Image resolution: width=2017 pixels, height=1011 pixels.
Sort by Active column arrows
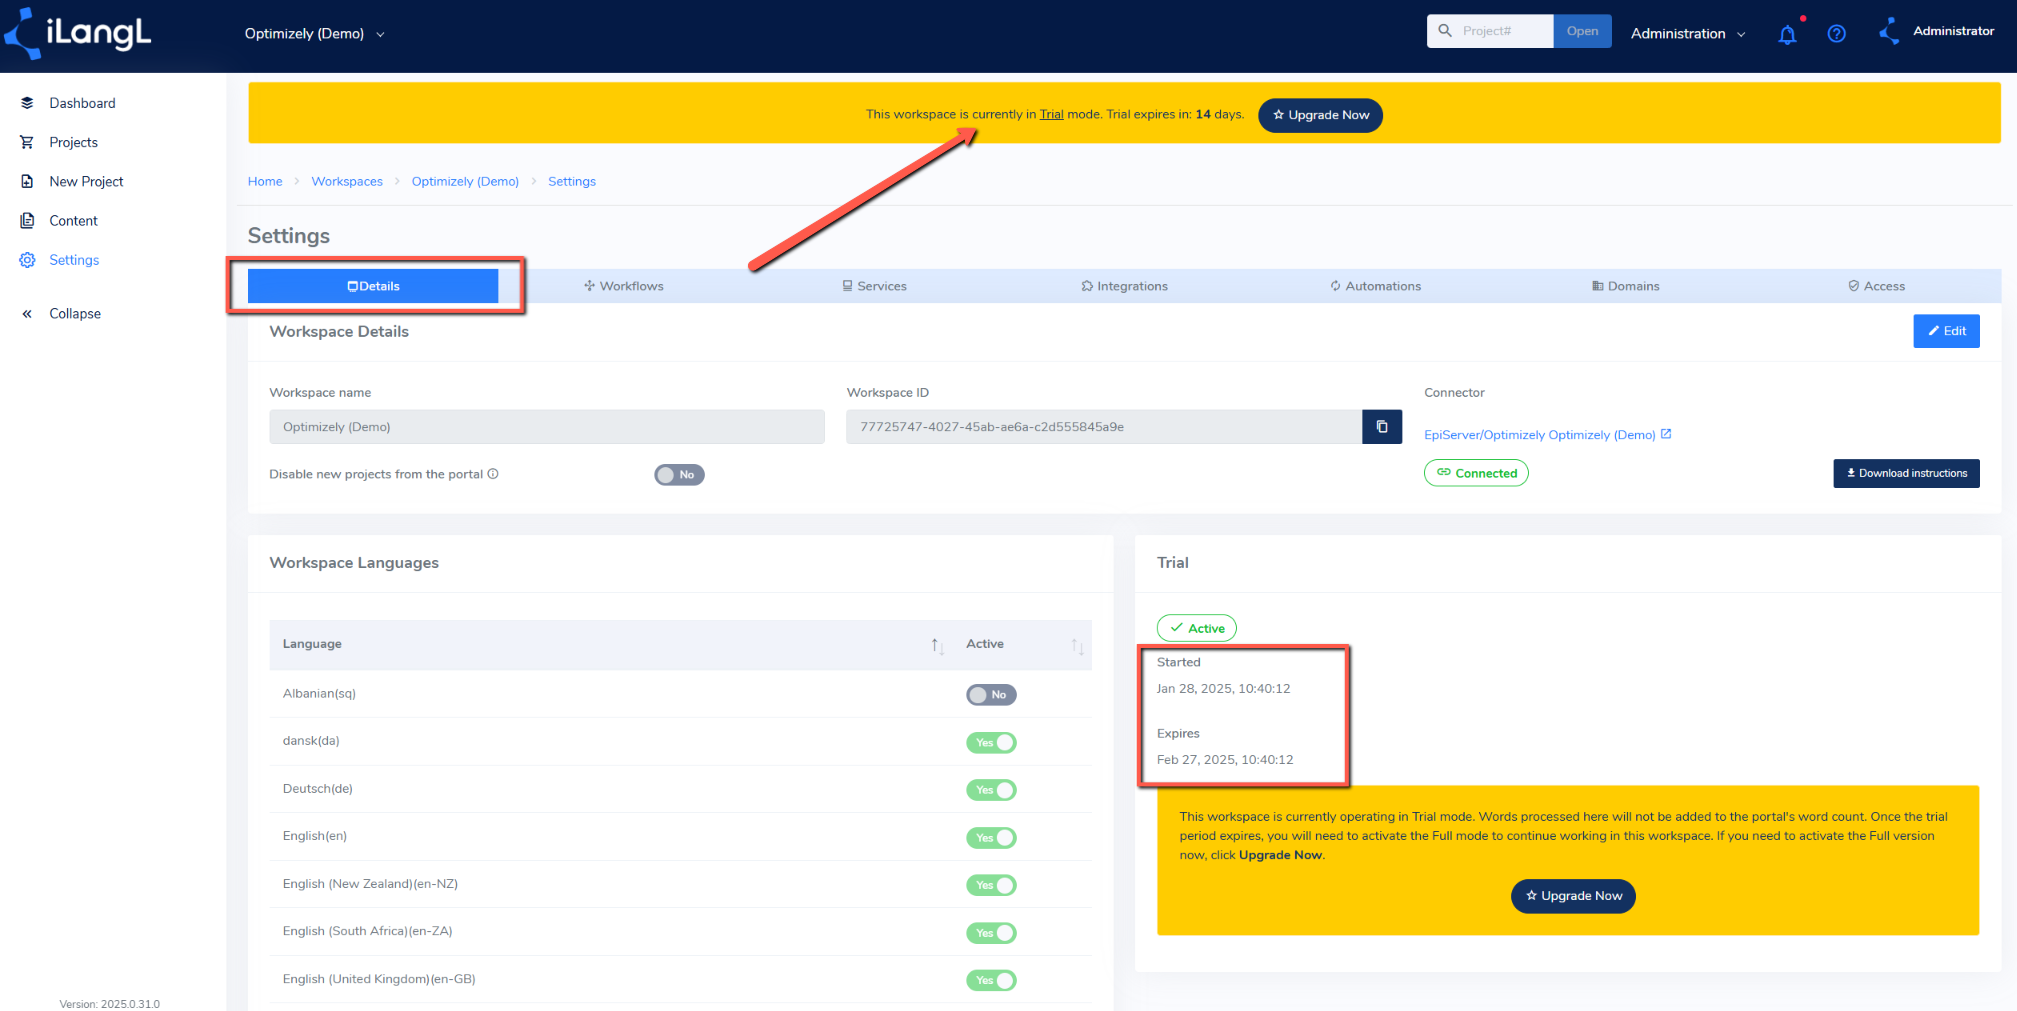tap(1077, 645)
